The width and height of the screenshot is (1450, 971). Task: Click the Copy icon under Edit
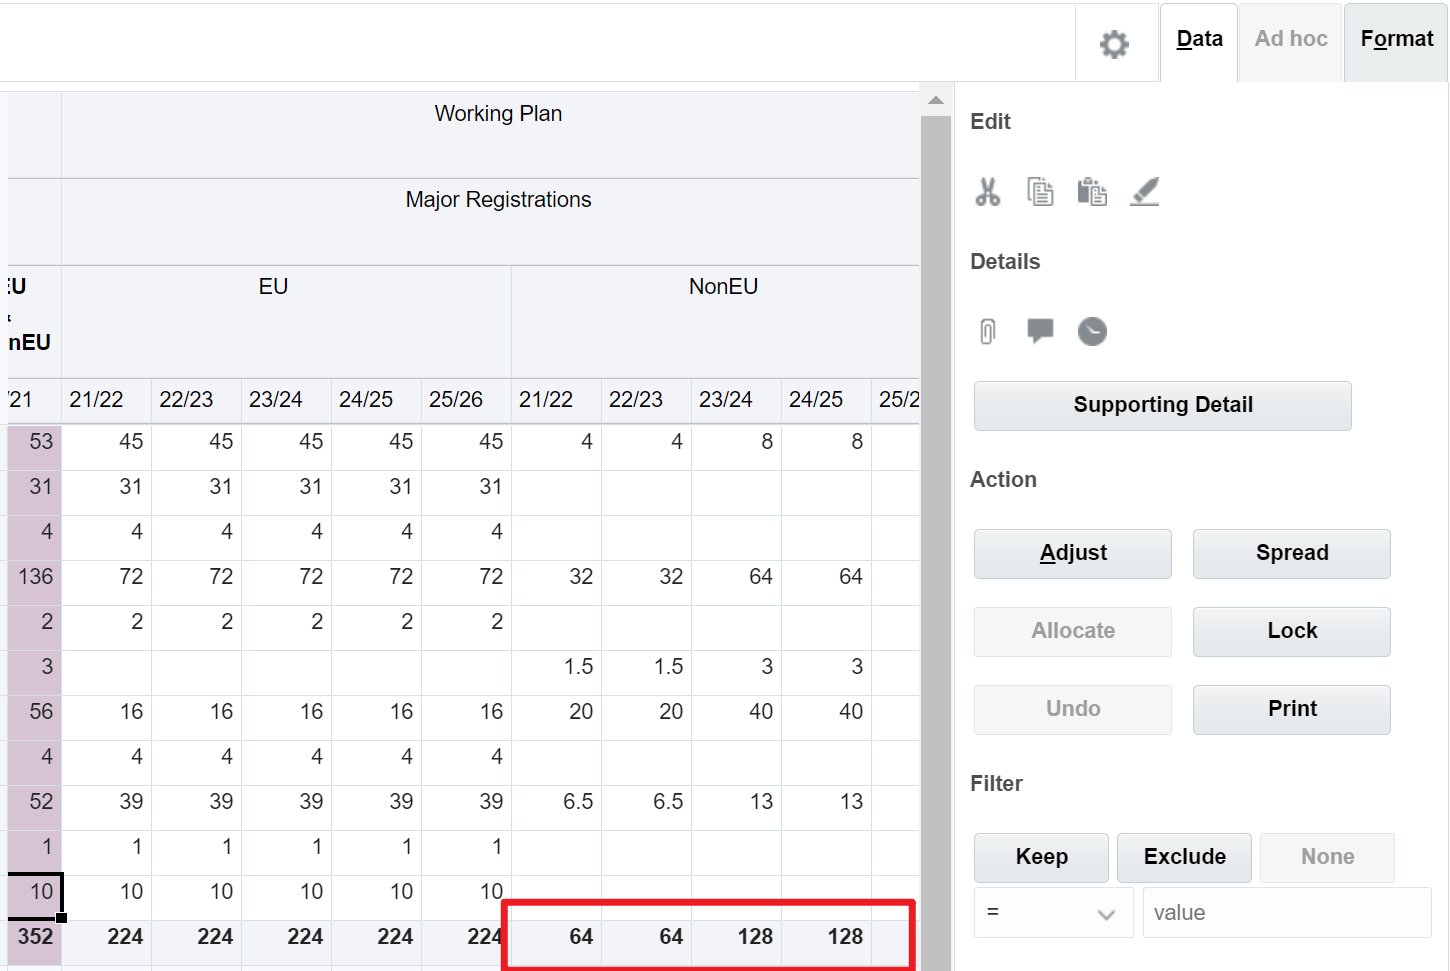(1040, 192)
